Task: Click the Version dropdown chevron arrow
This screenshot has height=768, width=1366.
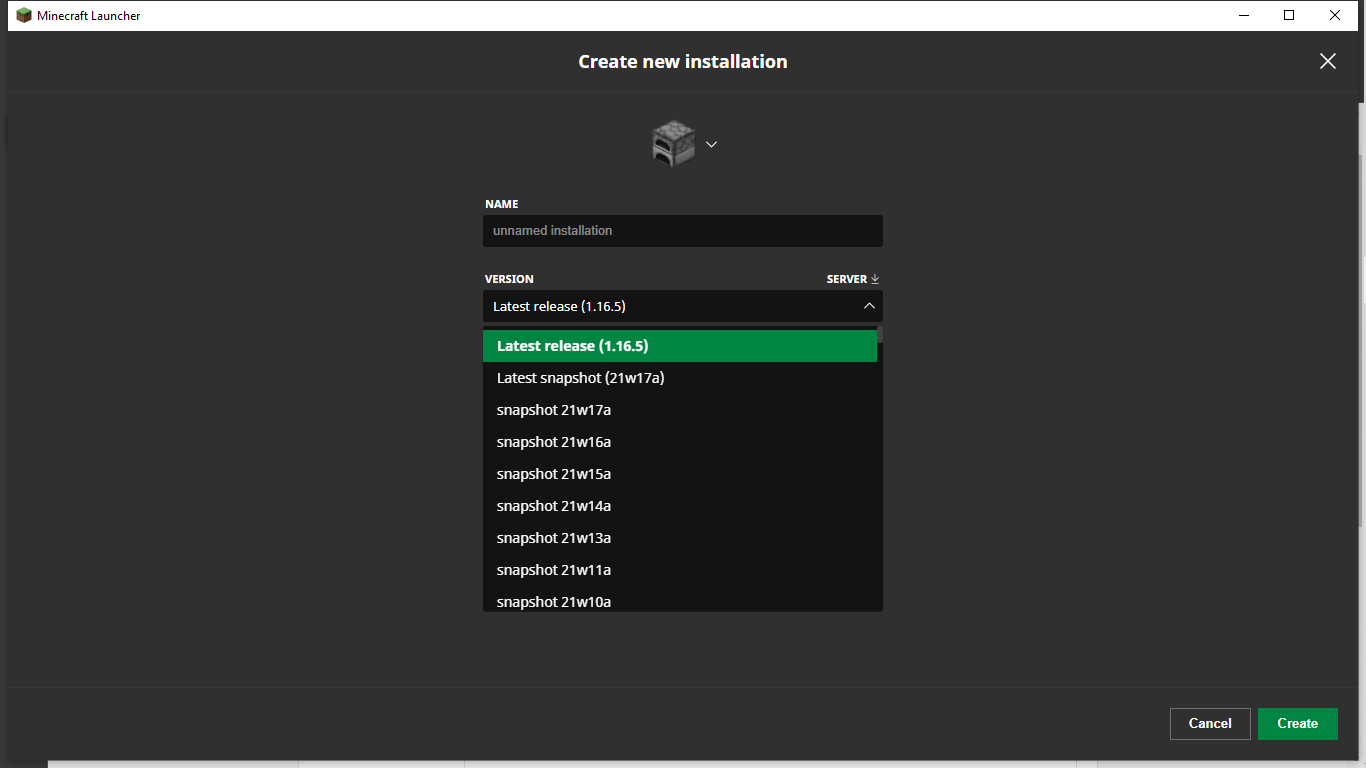Action: click(869, 306)
